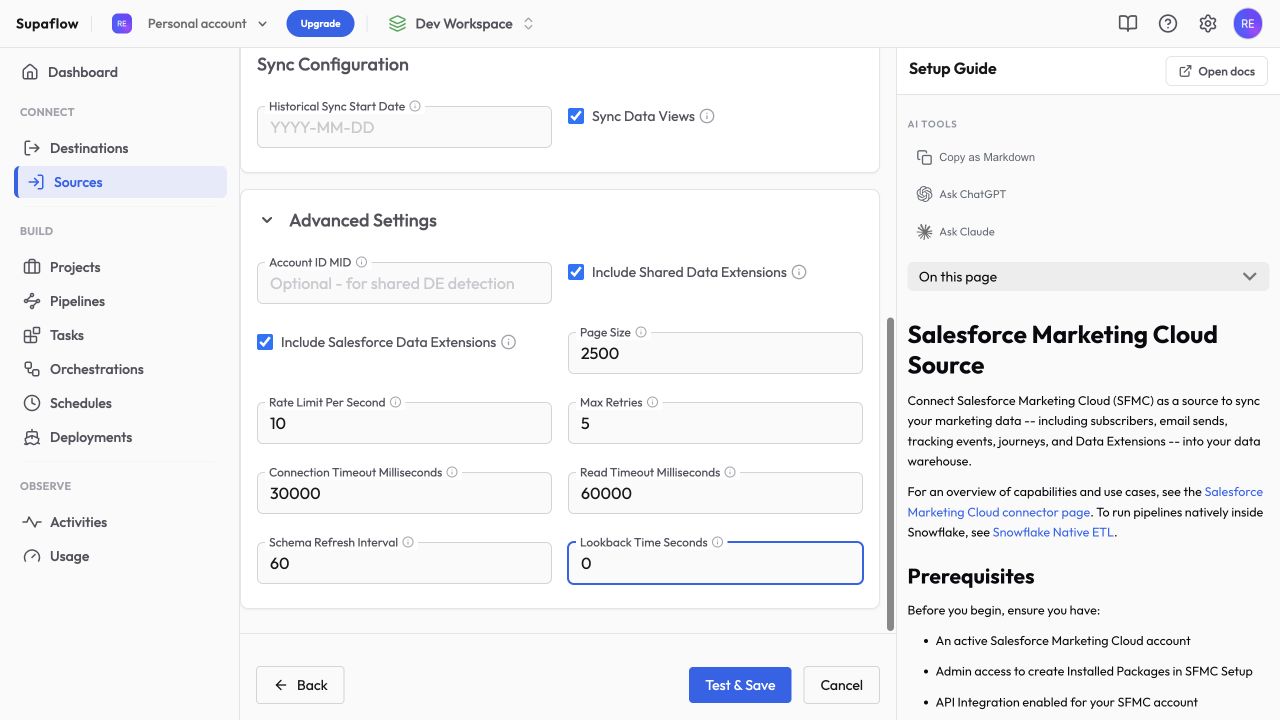Click the Read Timeout Milliseconds field
Viewport: 1280px width, 720px height.
715,493
